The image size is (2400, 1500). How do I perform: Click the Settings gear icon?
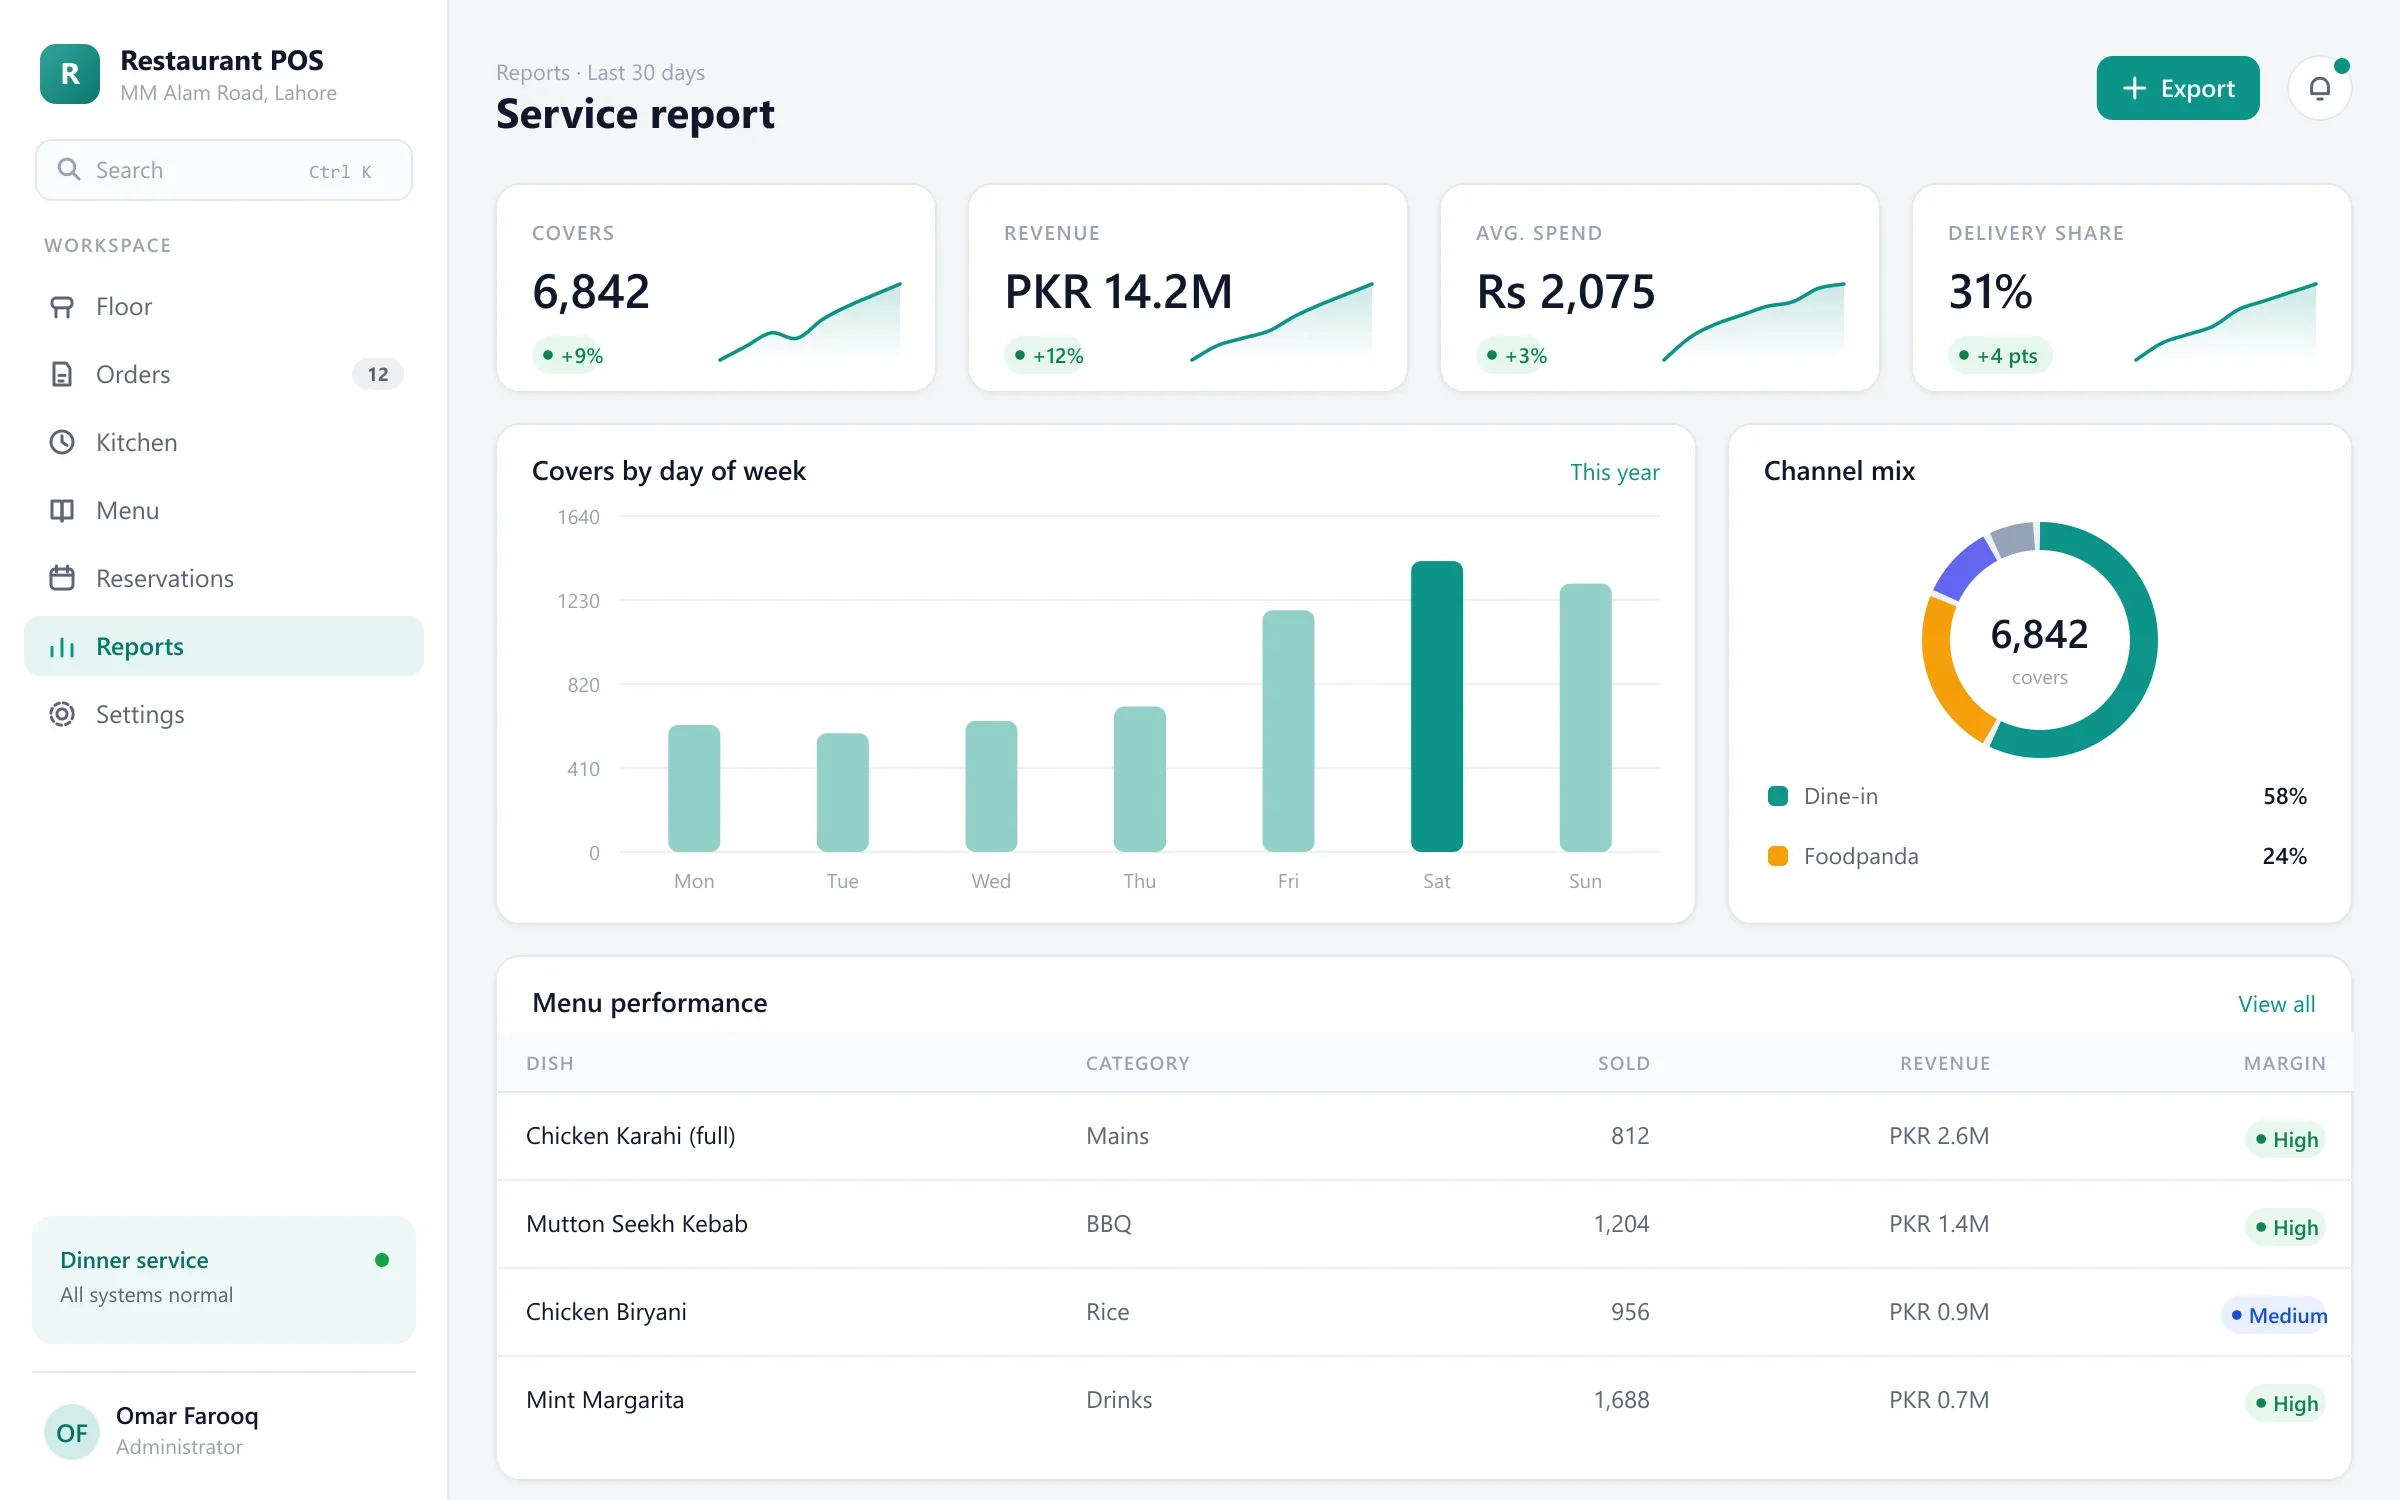(62, 715)
